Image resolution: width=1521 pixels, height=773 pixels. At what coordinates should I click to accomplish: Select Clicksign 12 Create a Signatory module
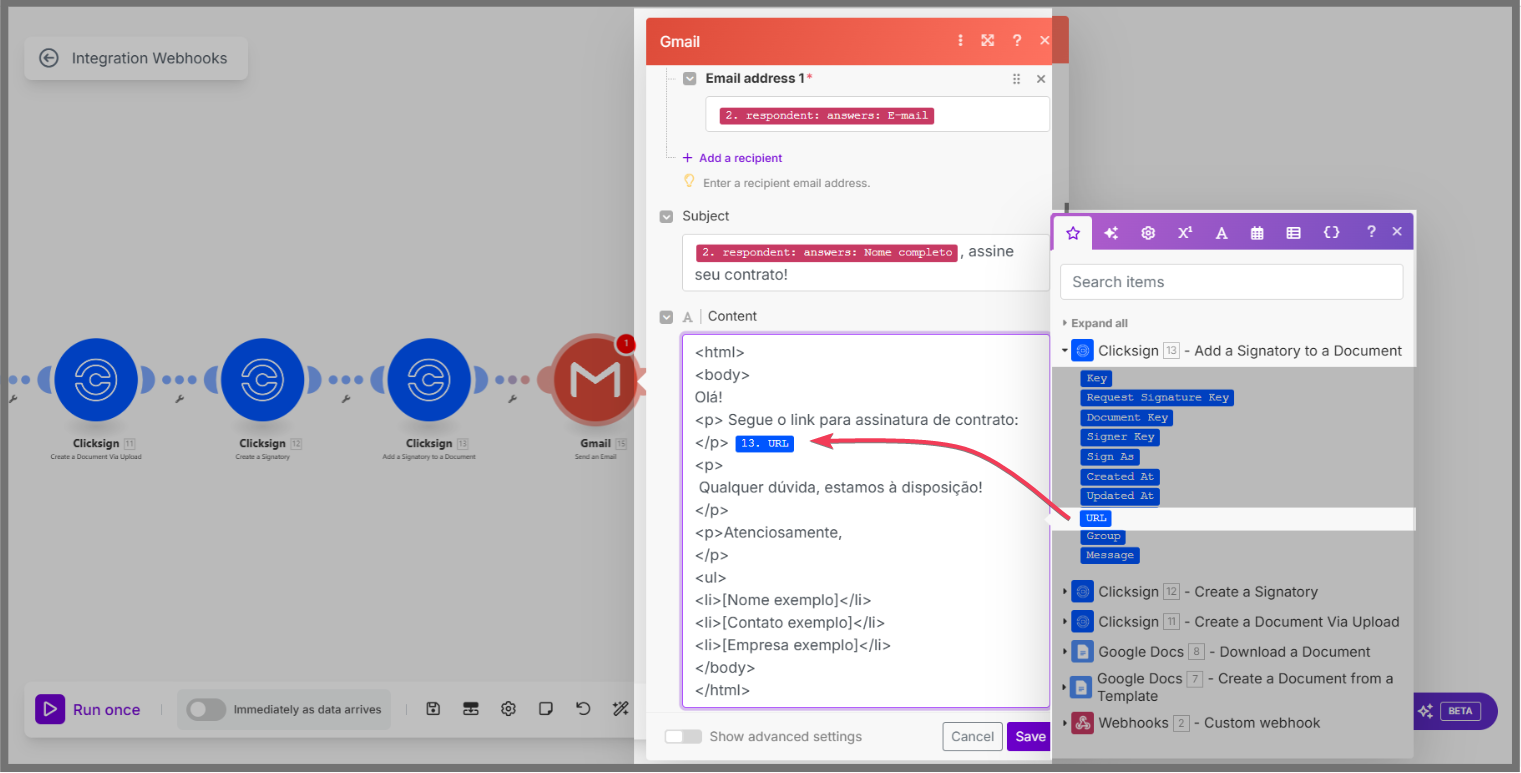(263, 380)
